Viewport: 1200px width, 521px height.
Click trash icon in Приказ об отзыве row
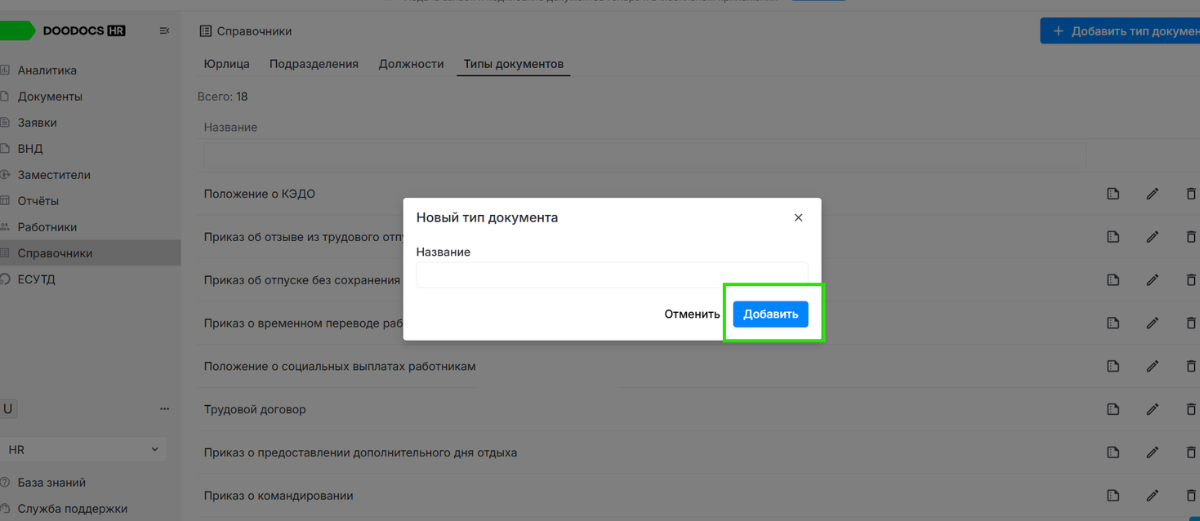(x=1190, y=237)
